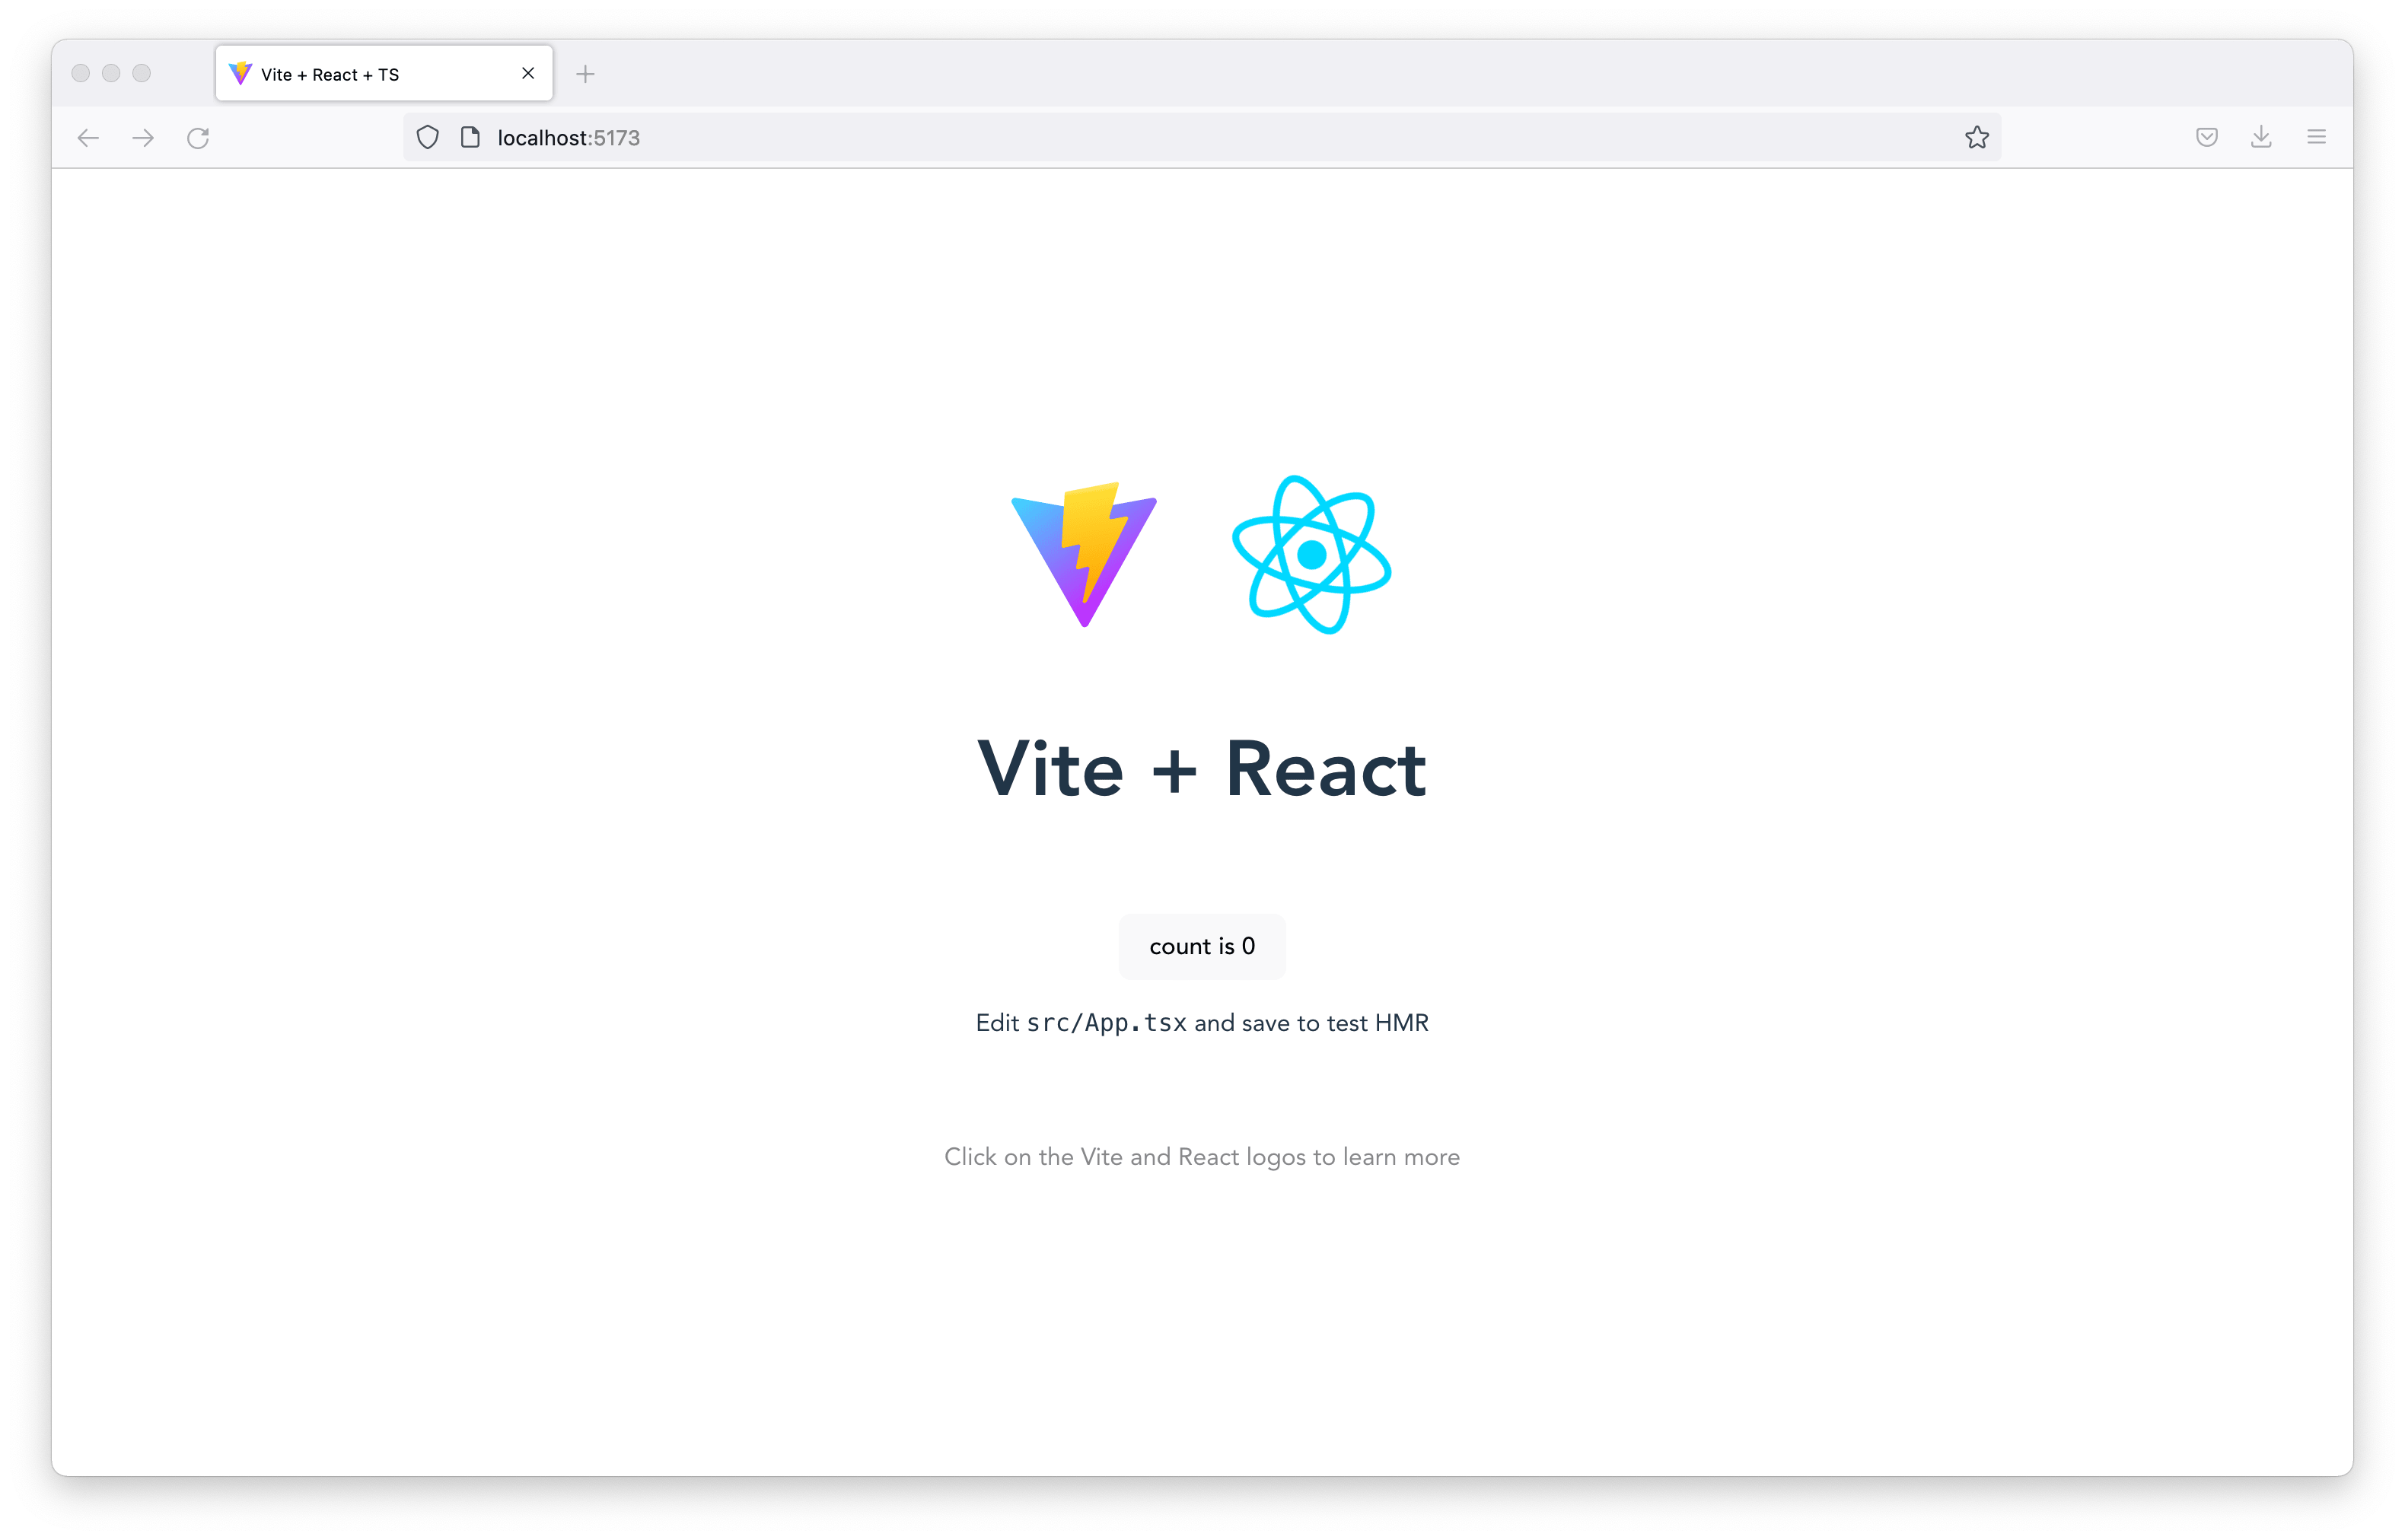Screen dimensions: 2405x1540
Task: Open the tracking protection shield icon
Action: (427, 137)
